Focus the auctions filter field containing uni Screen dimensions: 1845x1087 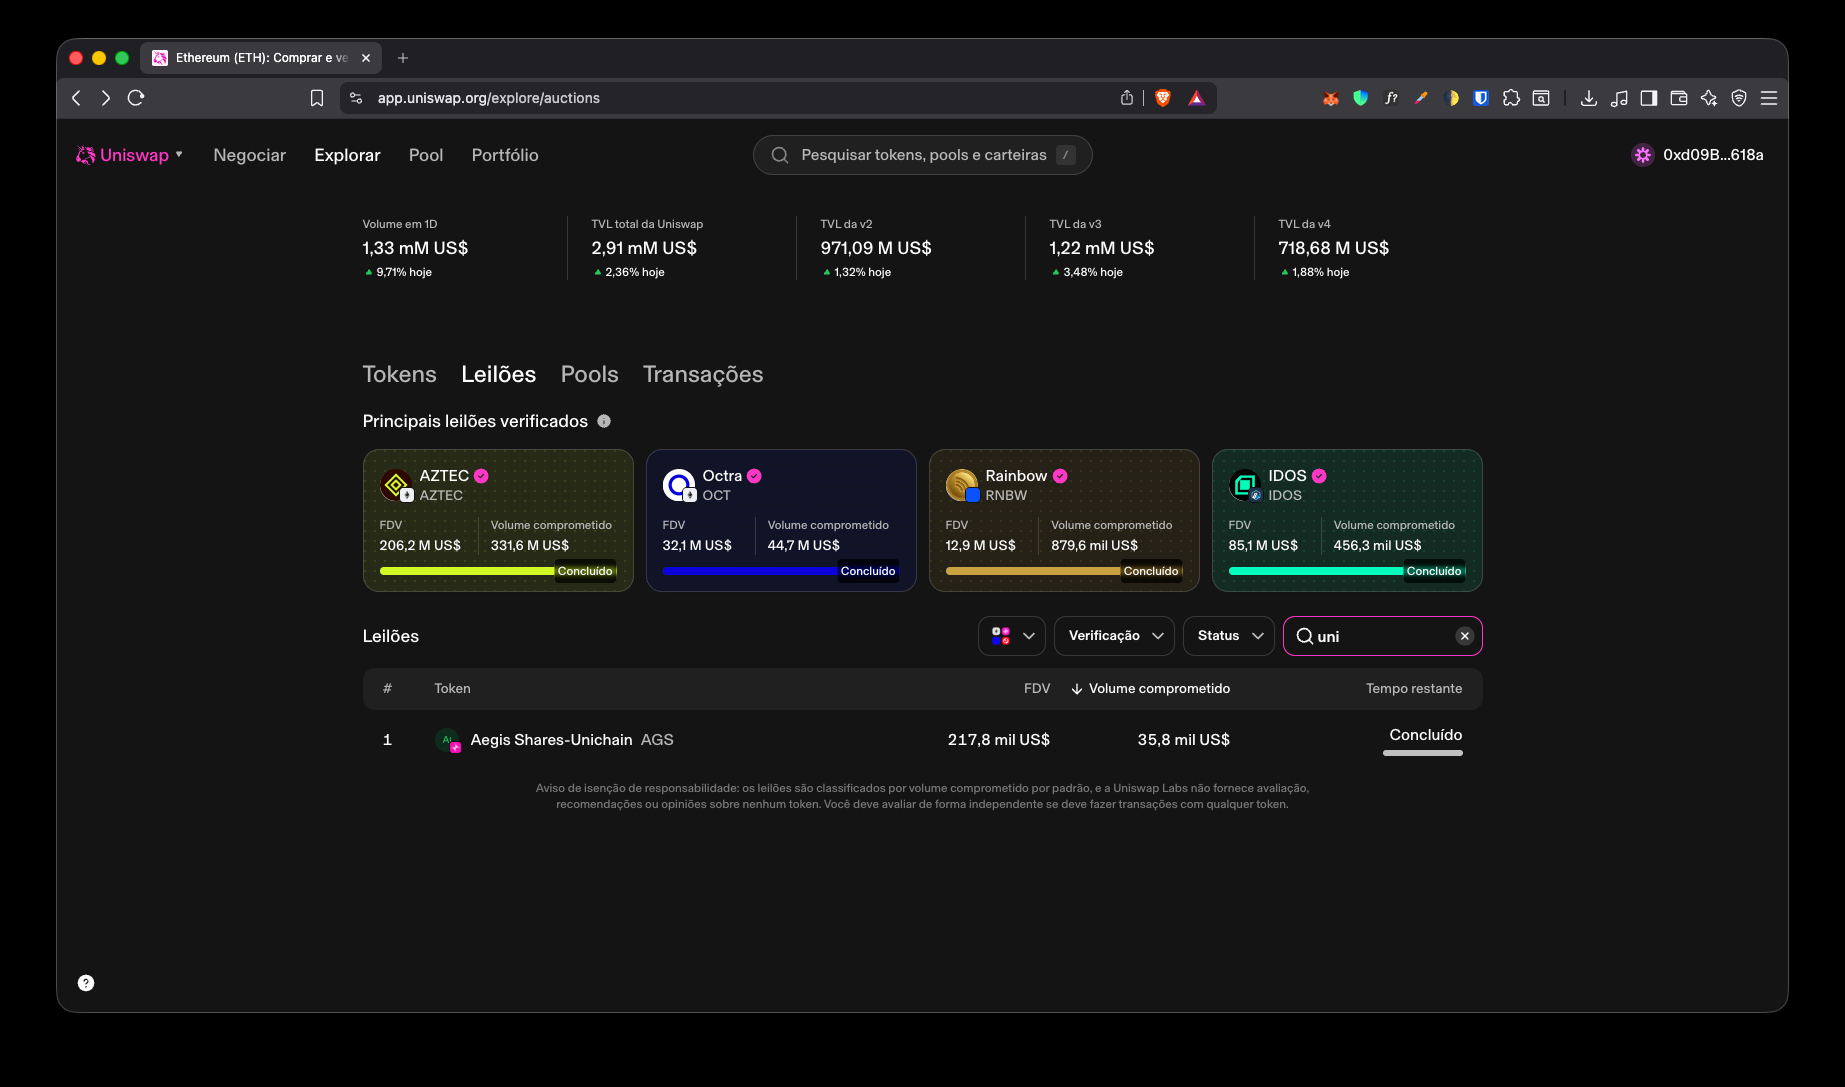(1382, 636)
